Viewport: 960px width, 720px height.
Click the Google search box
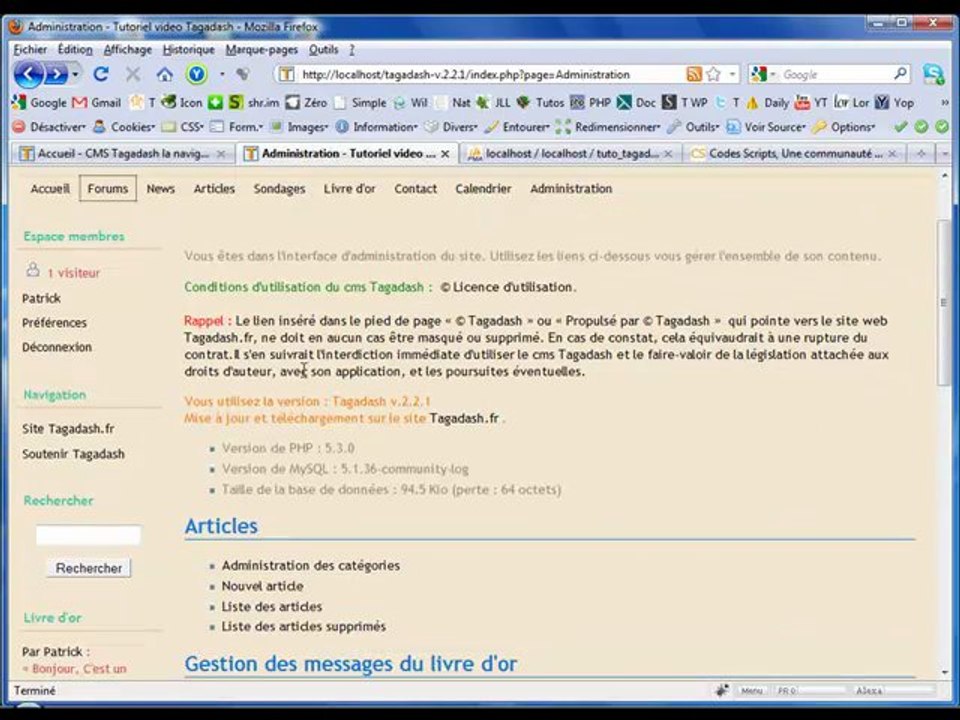pyautogui.click(x=836, y=75)
